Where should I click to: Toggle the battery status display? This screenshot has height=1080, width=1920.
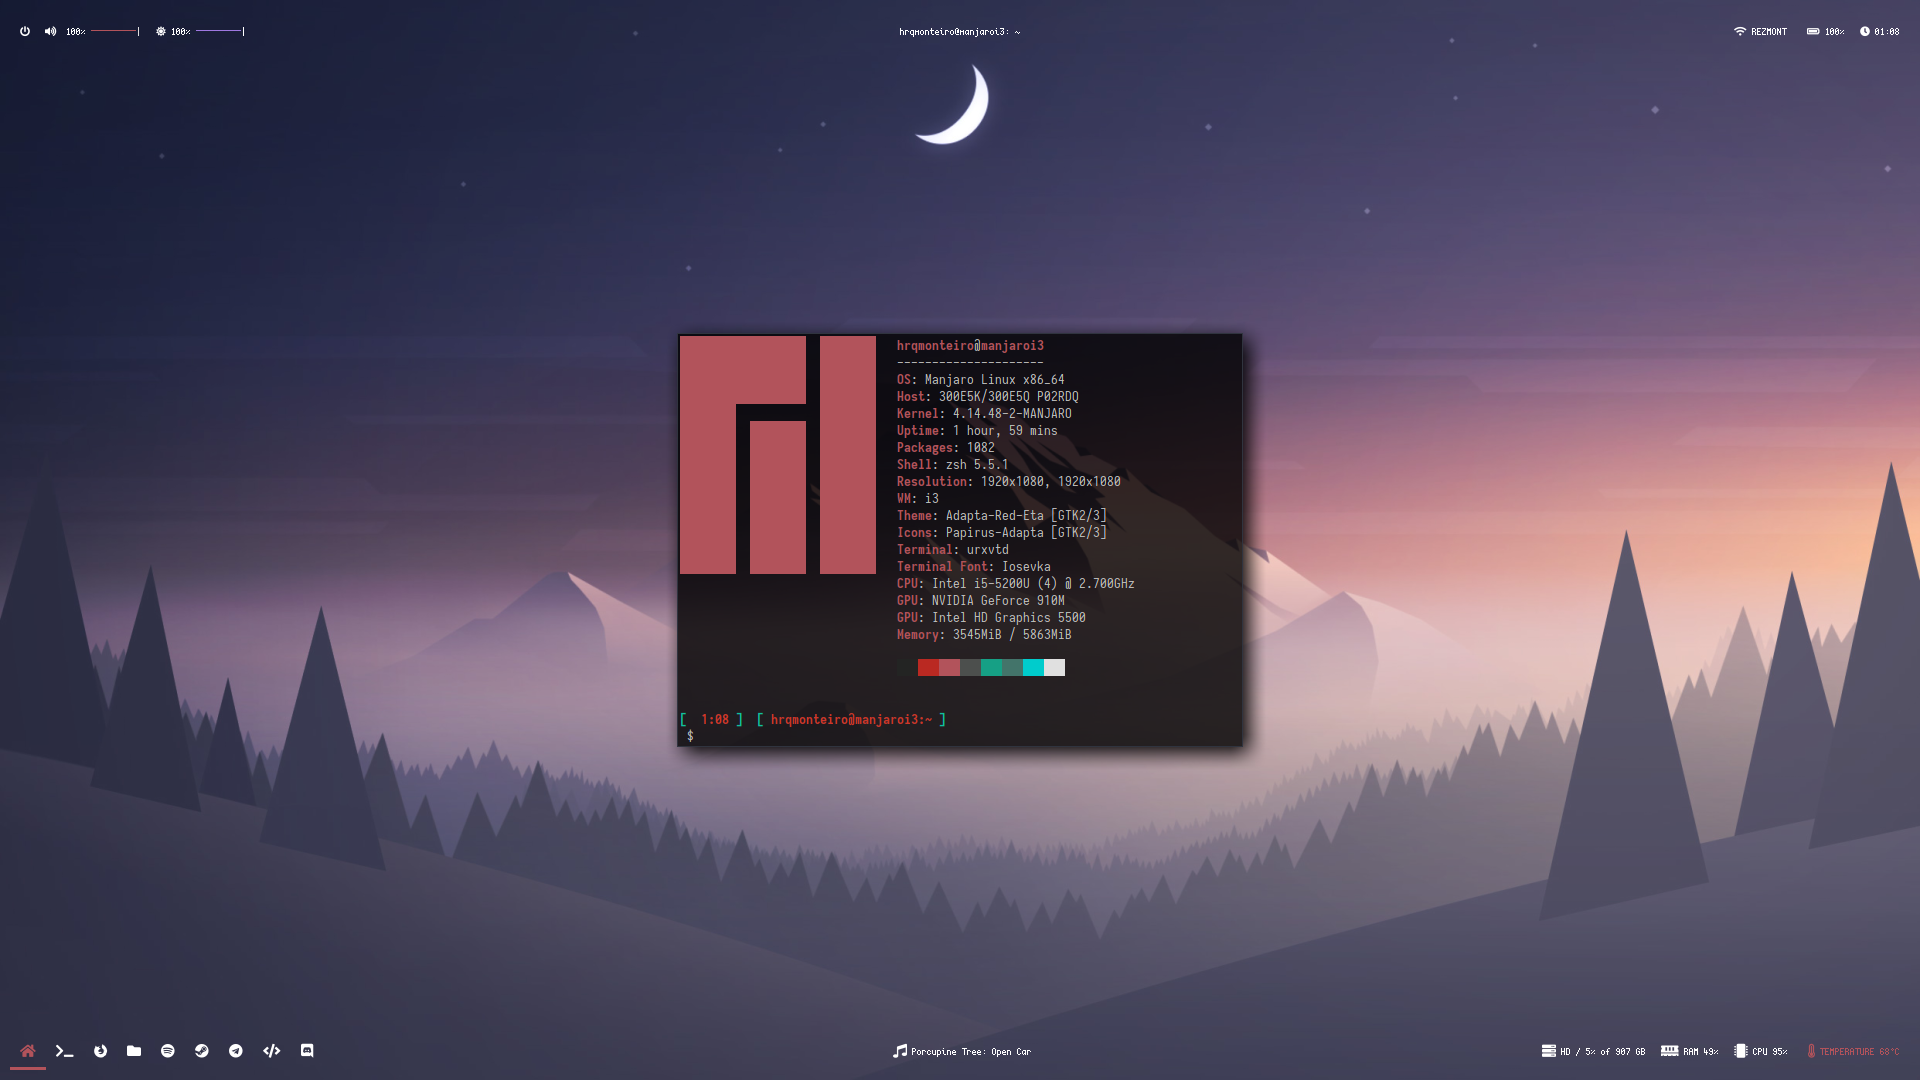click(x=1826, y=30)
